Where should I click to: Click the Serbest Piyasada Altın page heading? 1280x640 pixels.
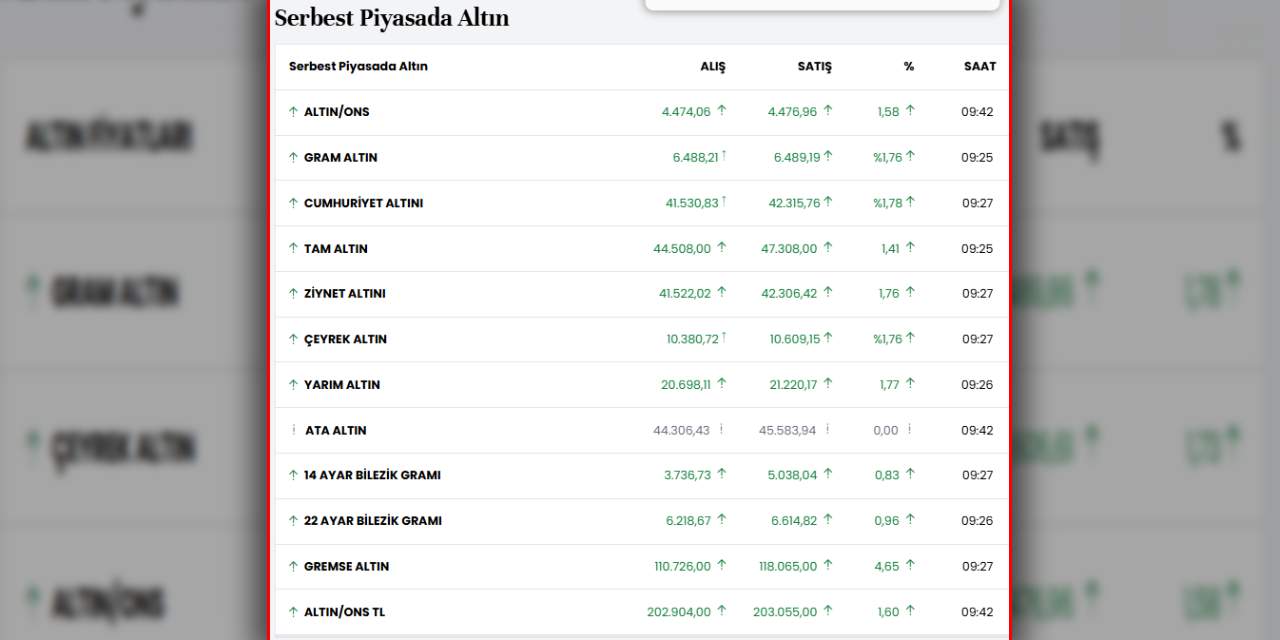(391, 18)
